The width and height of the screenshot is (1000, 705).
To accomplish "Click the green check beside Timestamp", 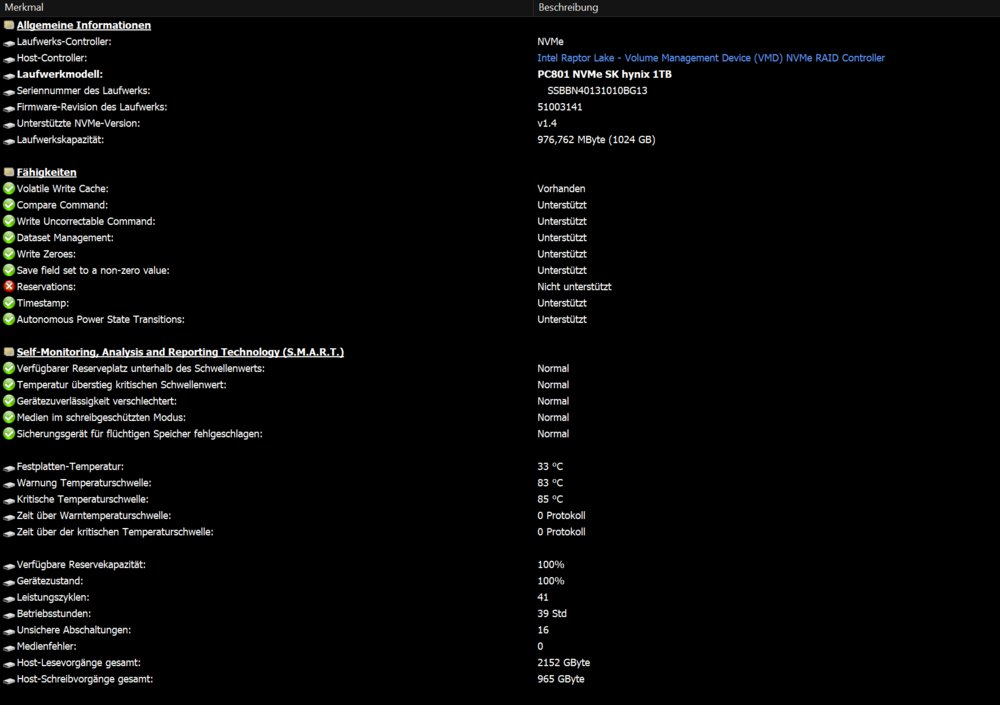I will (x=9, y=303).
